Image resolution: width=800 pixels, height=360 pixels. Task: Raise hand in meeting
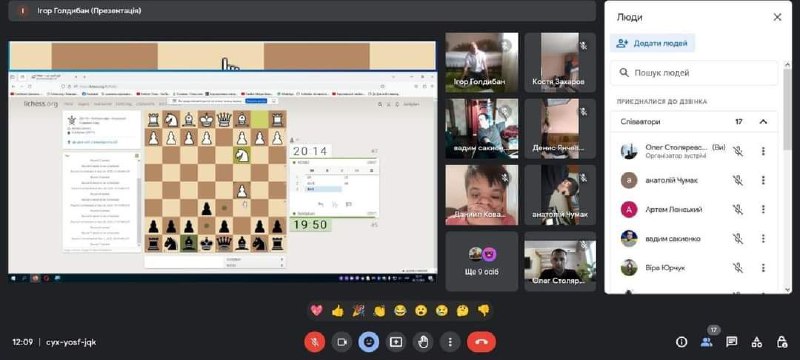click(423, 342)
